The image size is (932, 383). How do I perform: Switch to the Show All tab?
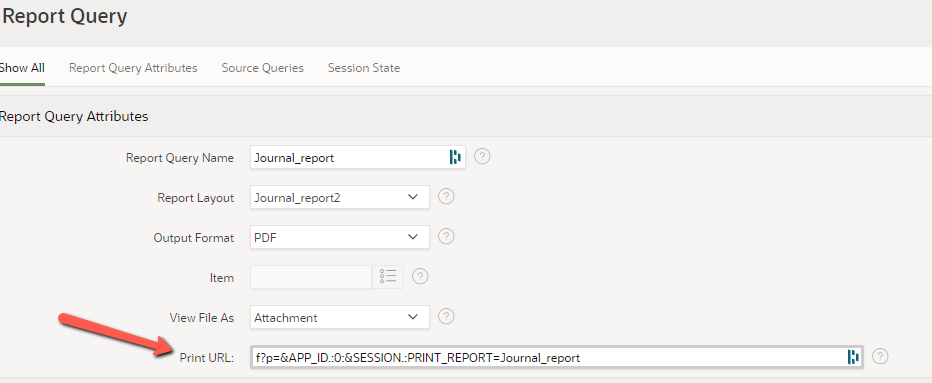22,68
